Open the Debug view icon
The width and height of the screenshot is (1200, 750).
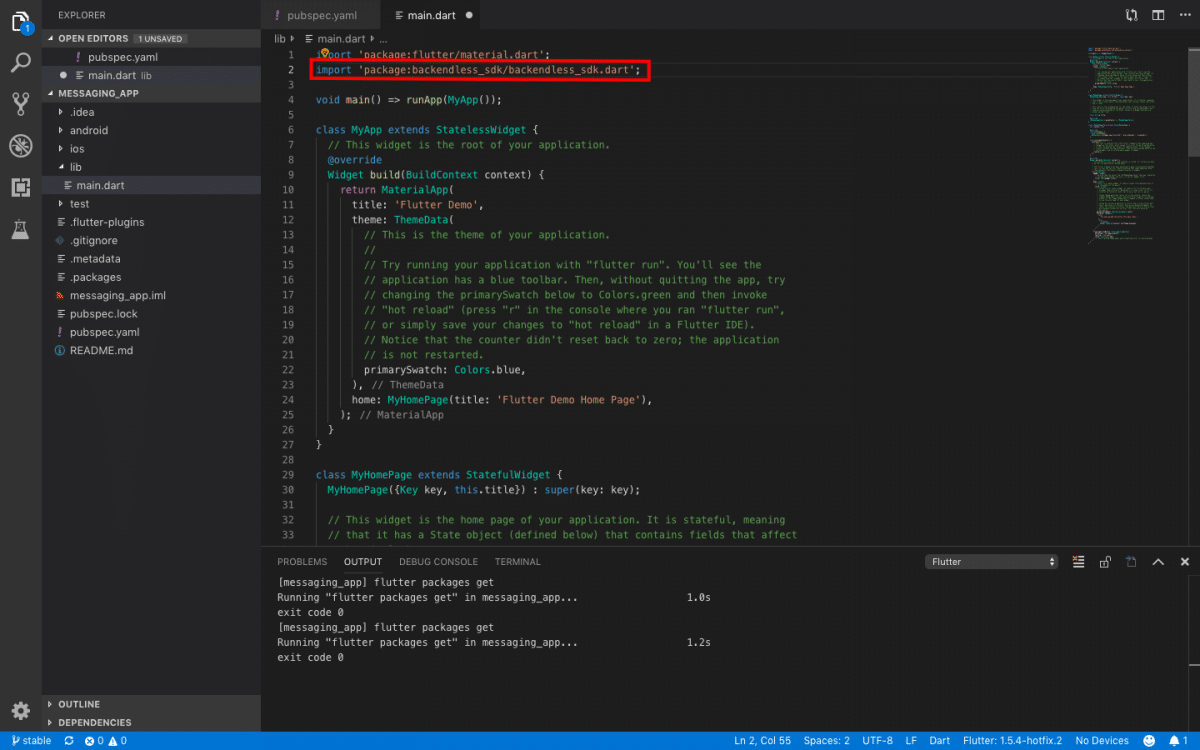[x=21, y=146]
